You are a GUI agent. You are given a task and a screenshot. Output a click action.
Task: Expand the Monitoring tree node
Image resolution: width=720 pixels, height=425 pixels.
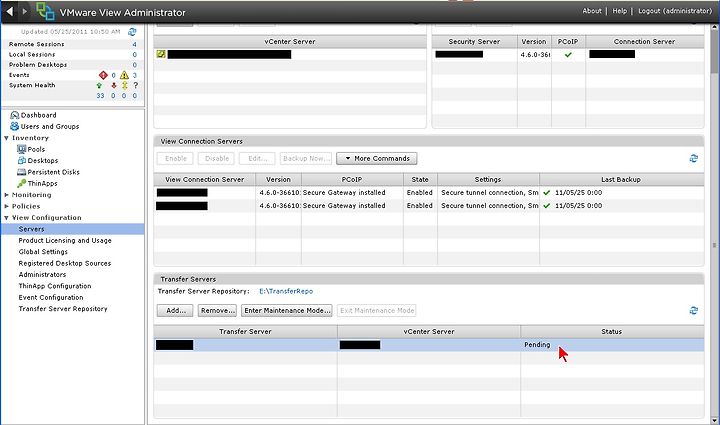pos(6,195)
